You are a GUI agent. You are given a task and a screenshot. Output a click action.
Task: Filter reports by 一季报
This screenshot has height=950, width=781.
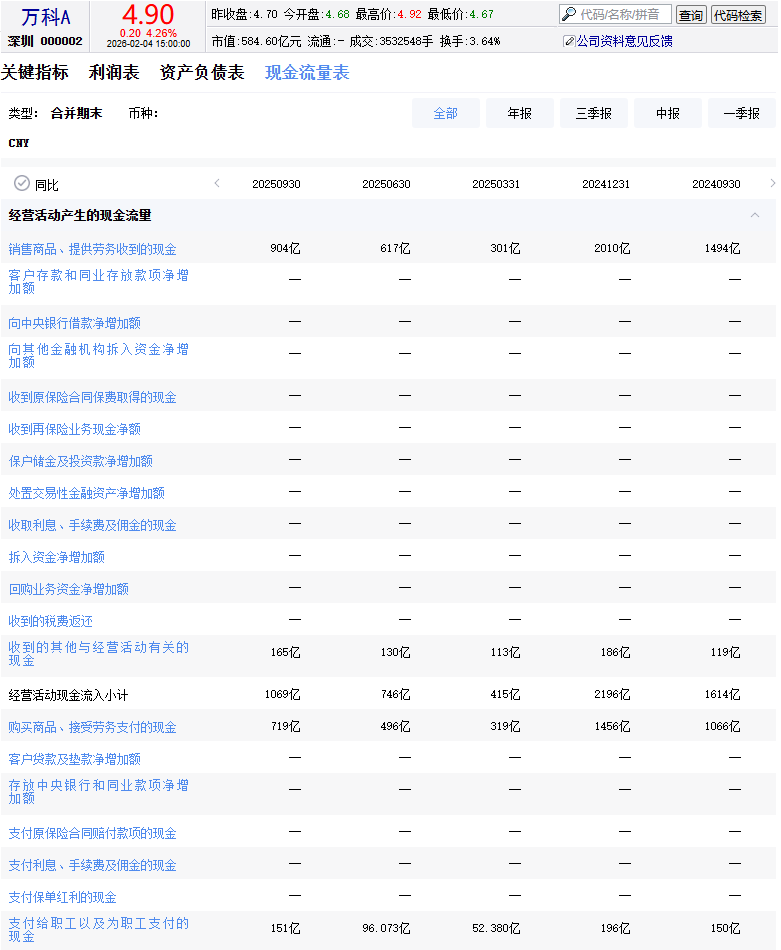741,114
